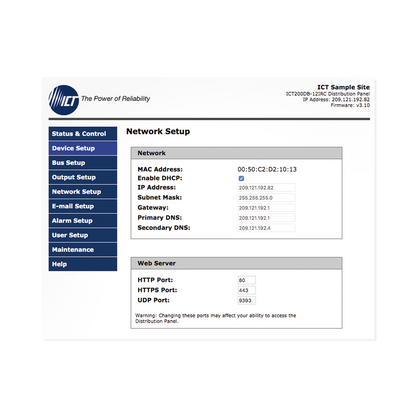Open Output Setup menu item
Image resolution: width=416 pixels, height=416 pixels.
pyautogui.click(x=83, y=177)
